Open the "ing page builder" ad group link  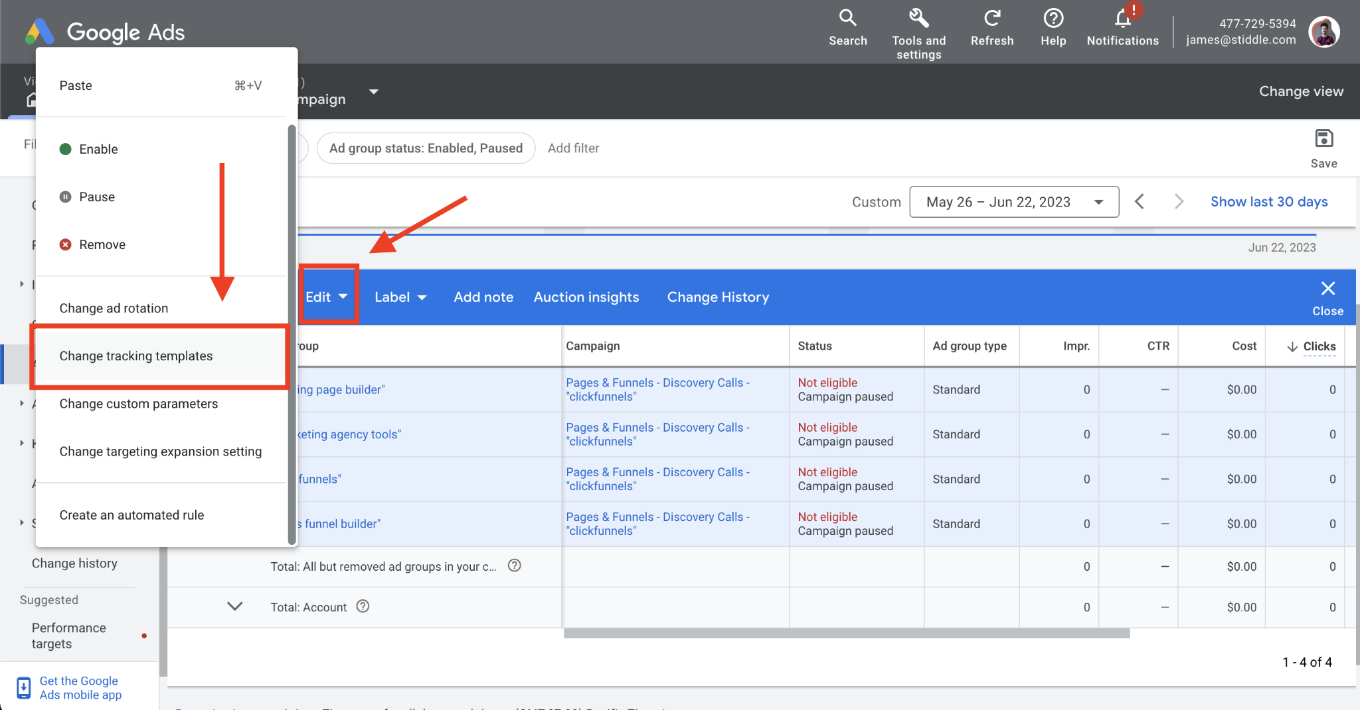339,390
